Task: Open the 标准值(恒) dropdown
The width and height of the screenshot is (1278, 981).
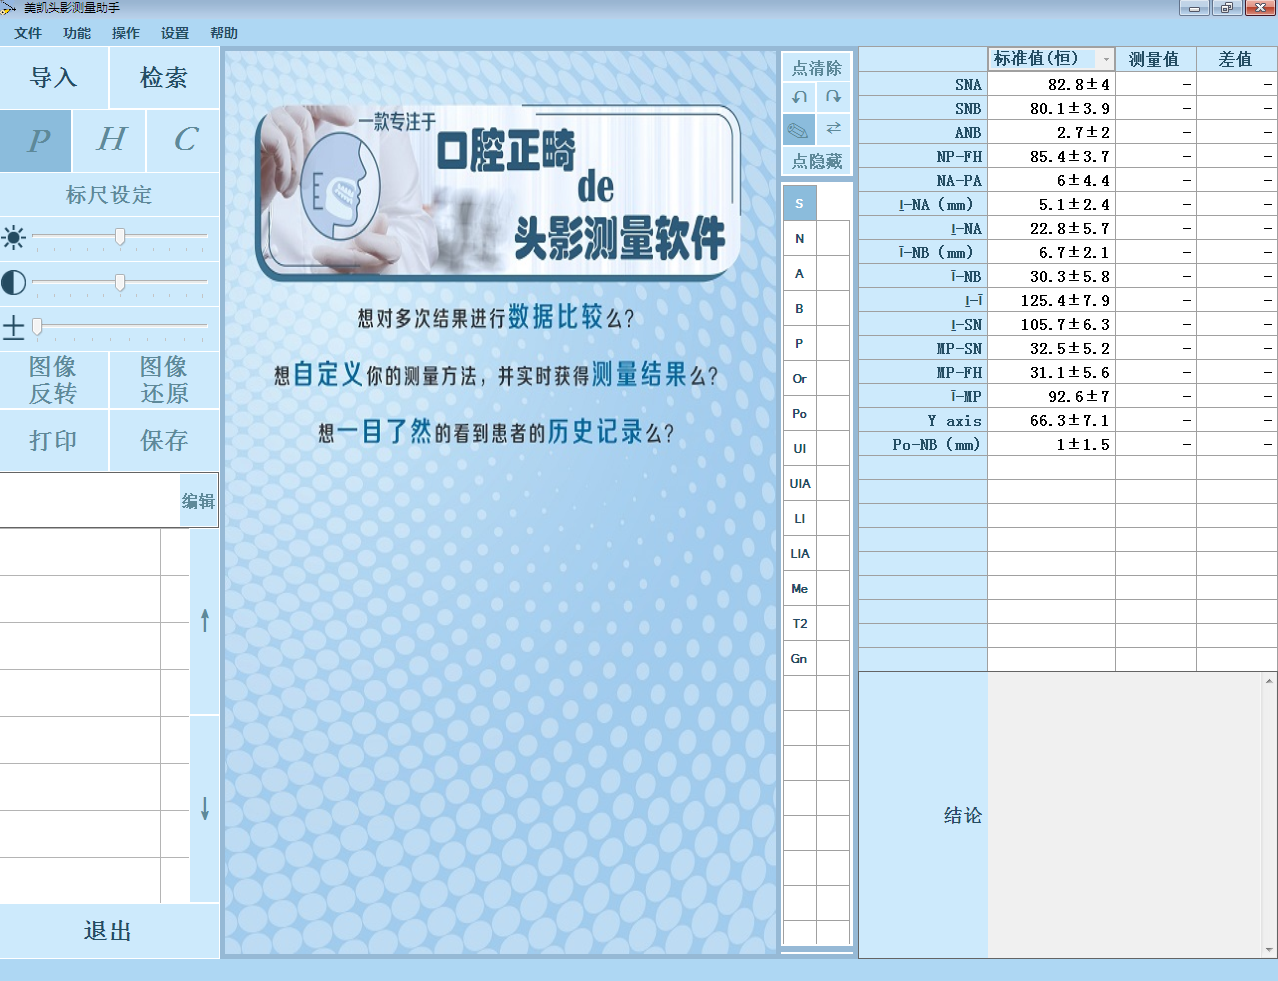Action: [1105, 59]
